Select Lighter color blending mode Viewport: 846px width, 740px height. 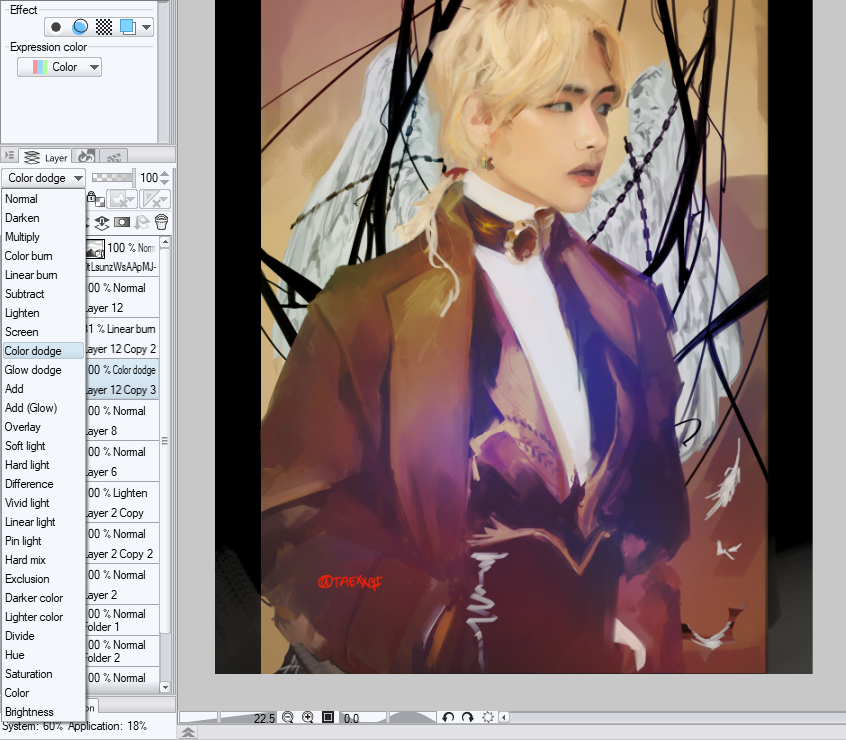pos(44,617)
